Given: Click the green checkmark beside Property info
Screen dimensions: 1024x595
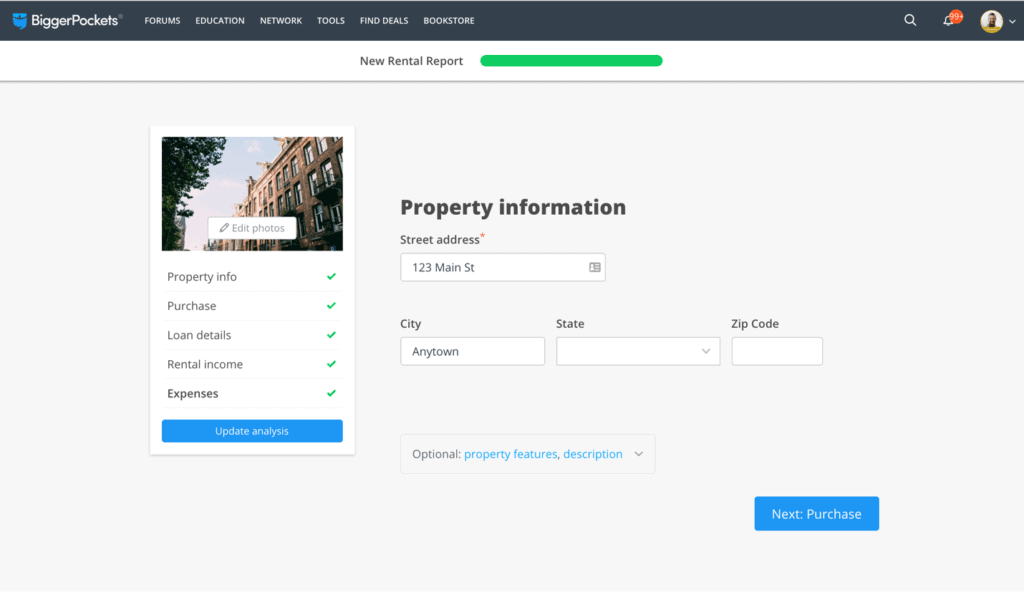Looking at the screenshot, I should click(331, 277).
